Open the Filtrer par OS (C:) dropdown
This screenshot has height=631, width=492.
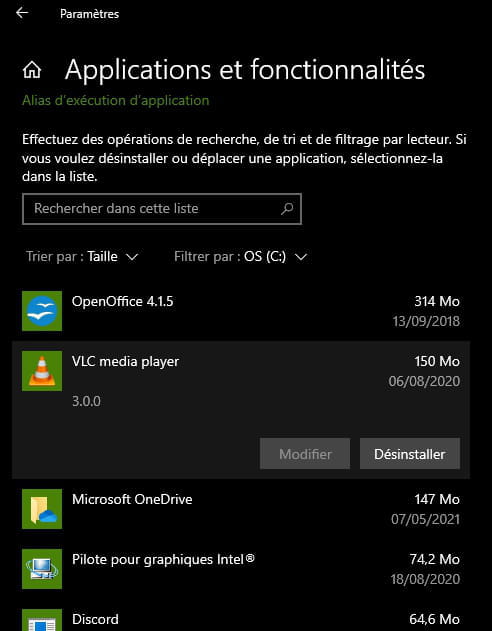tap(241, 257)
